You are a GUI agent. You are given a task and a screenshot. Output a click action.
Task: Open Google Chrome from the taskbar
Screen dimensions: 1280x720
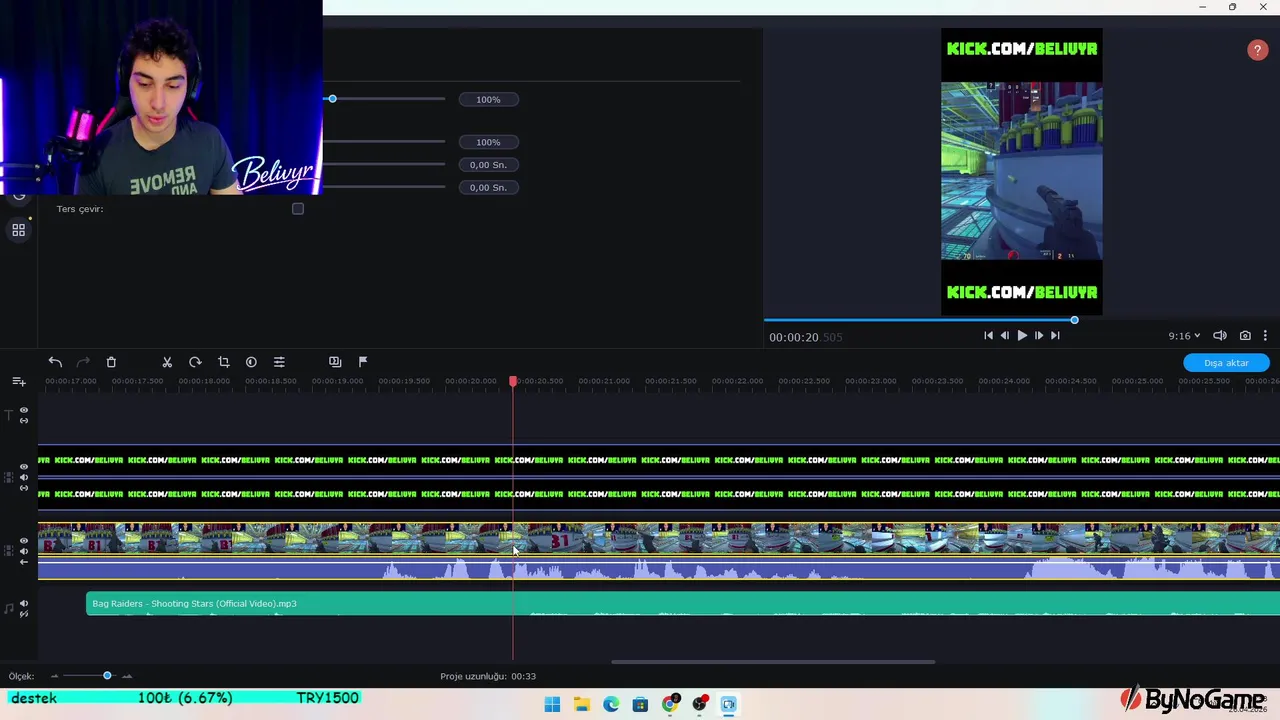[670, 704]
